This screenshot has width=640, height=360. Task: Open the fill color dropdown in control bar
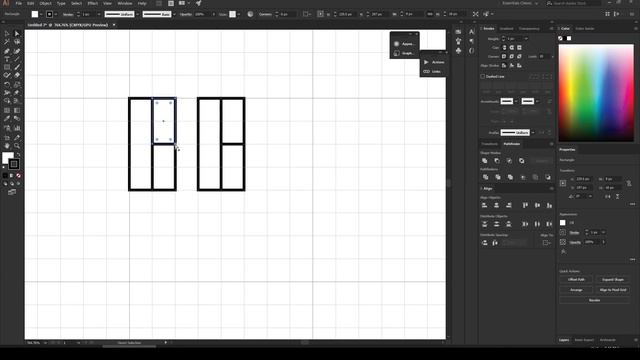coord(41,14)
